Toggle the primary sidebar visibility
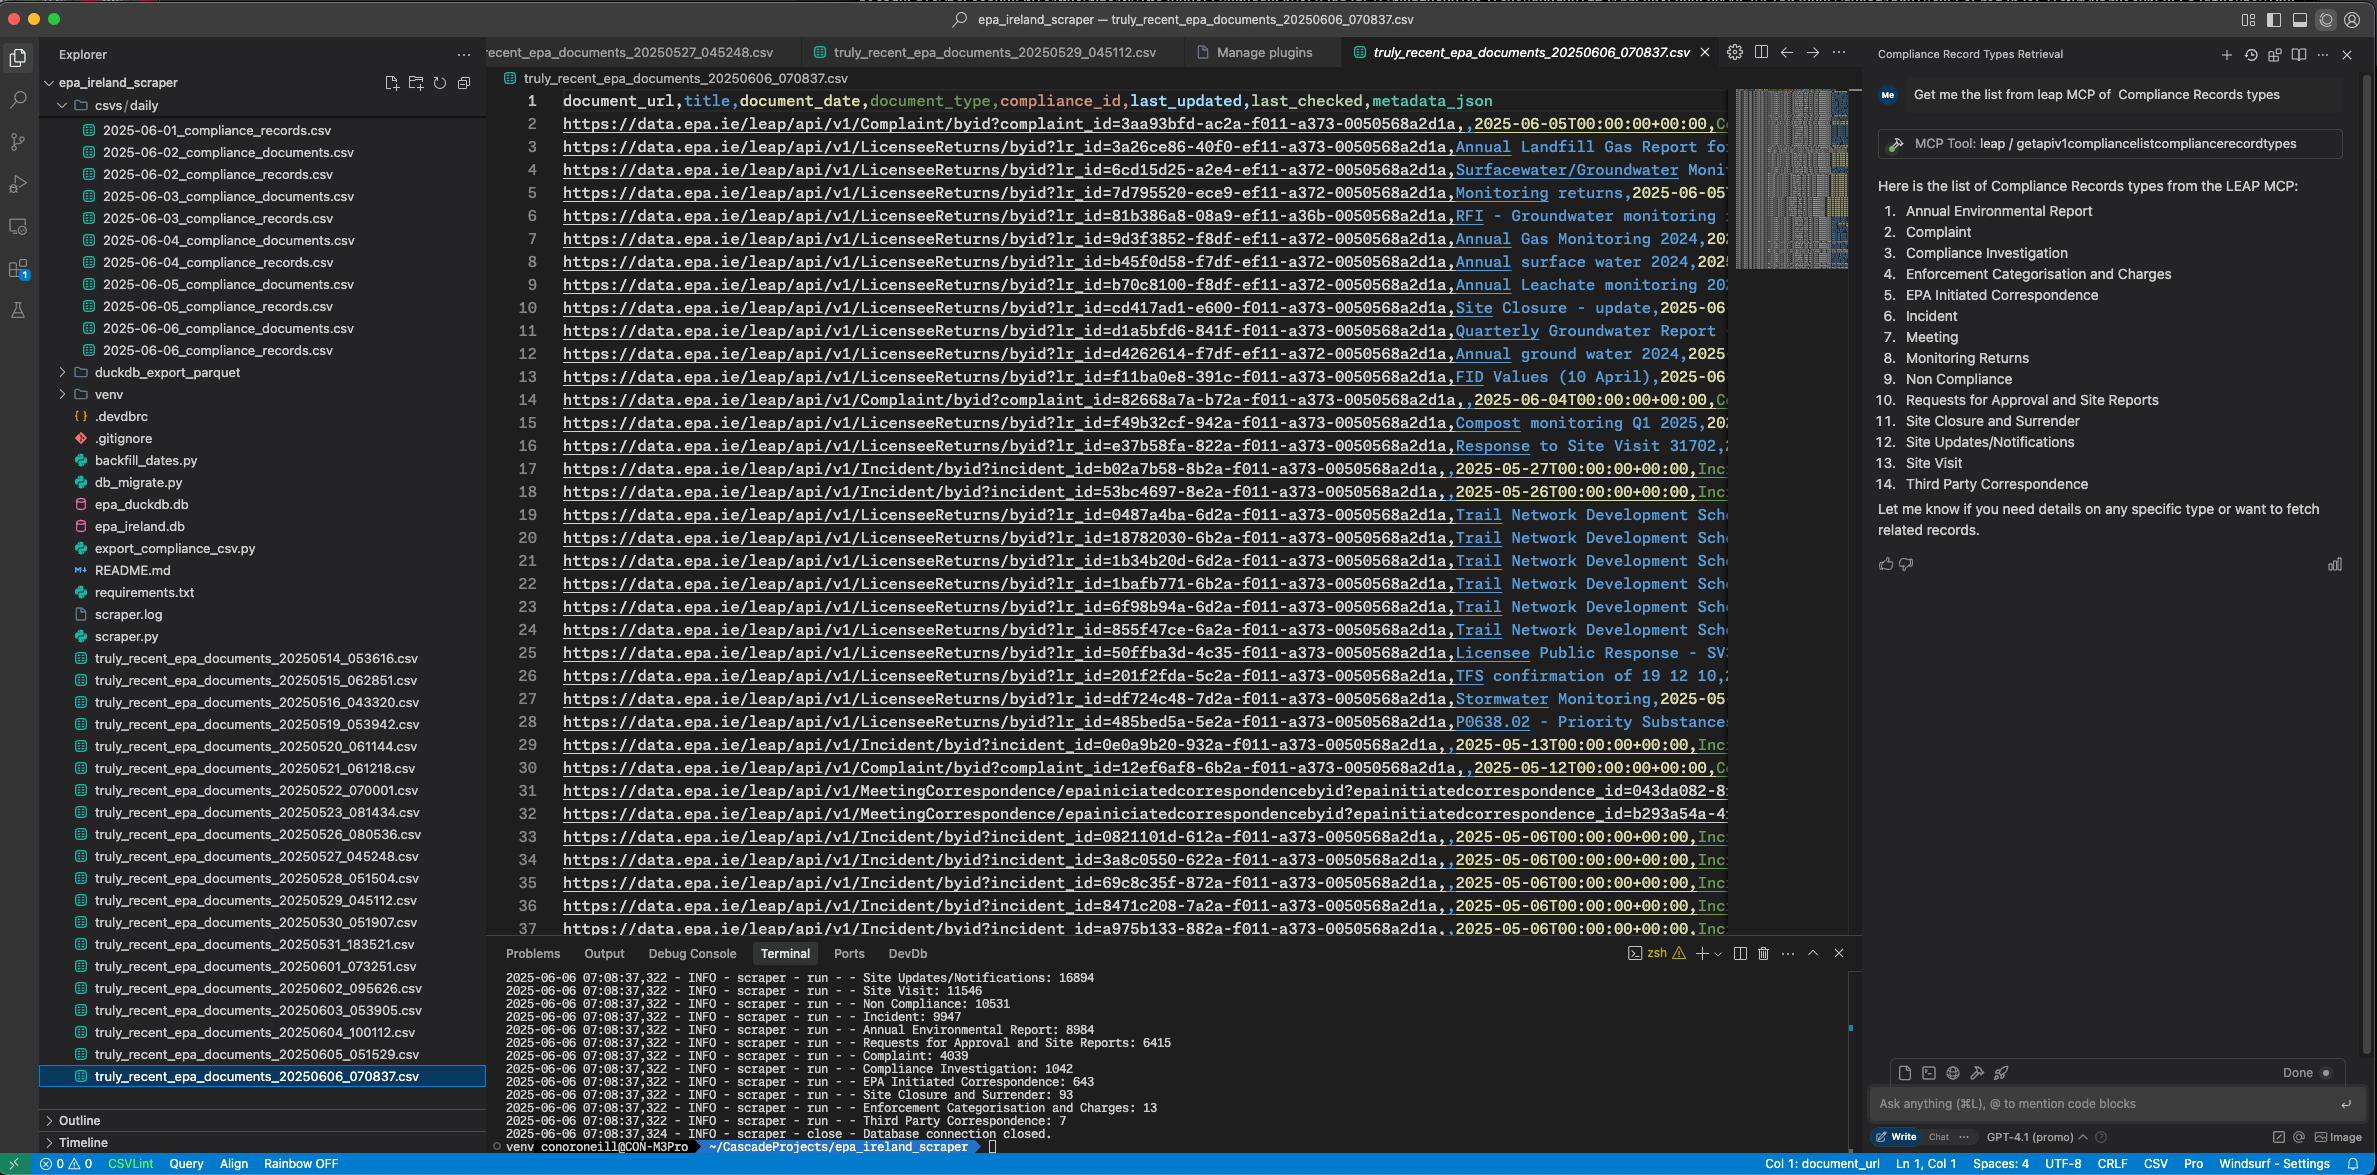 click(2274, 20)
